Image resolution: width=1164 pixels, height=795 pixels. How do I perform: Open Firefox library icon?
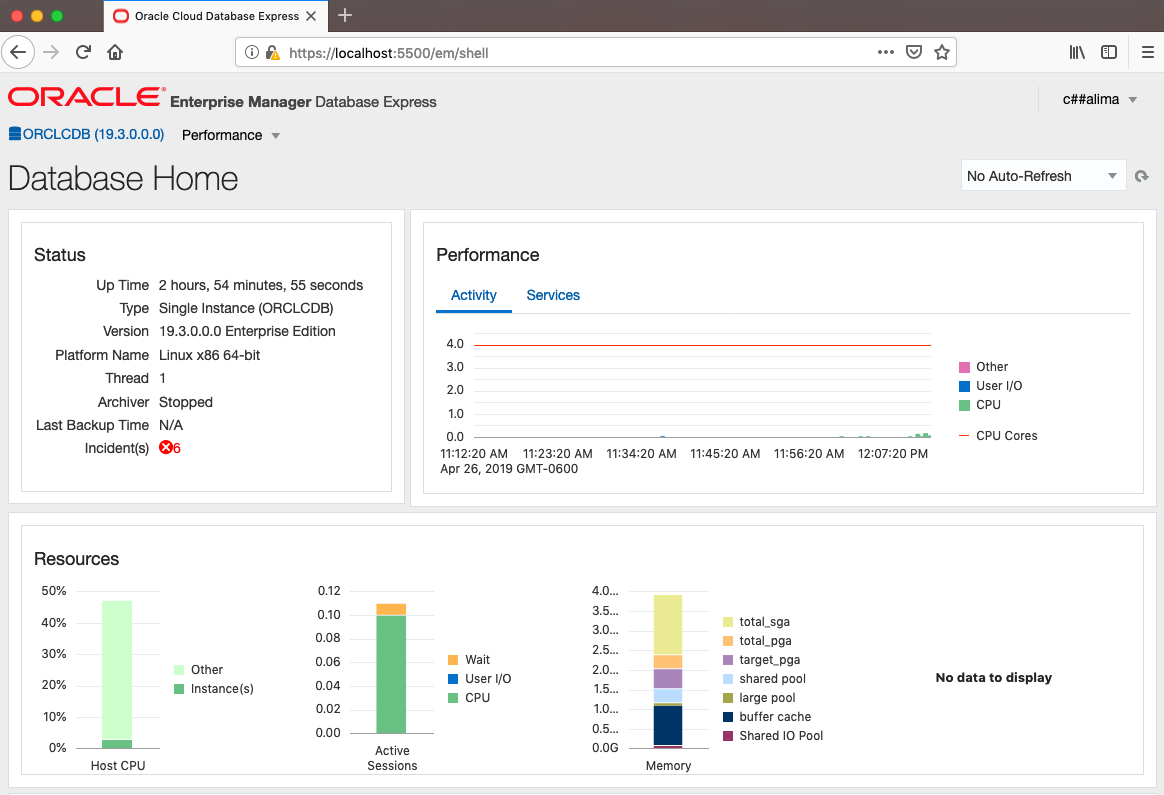pos(1077,52)
